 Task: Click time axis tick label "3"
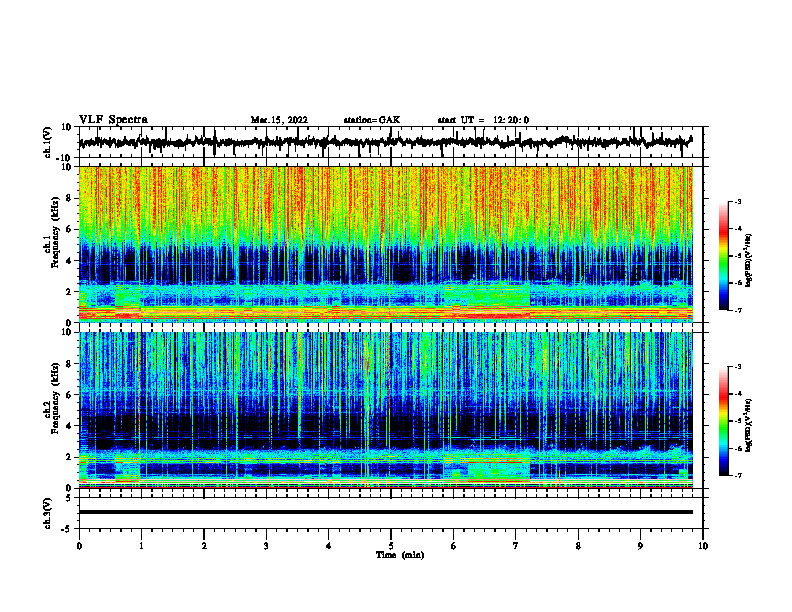[266, 546]
